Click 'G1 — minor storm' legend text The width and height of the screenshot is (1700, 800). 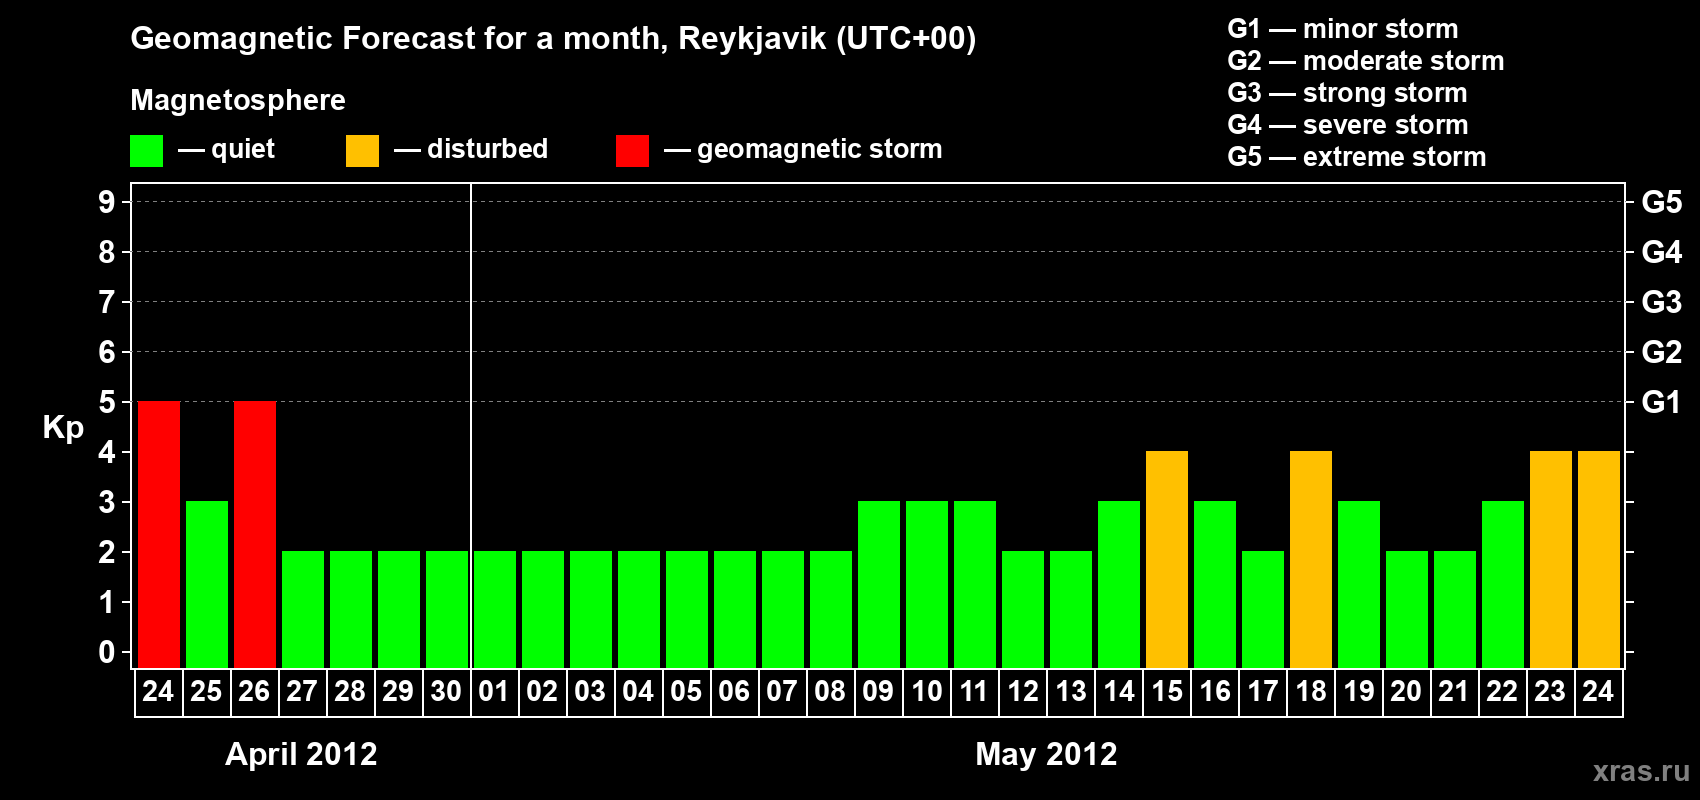tap(1343, 29)
